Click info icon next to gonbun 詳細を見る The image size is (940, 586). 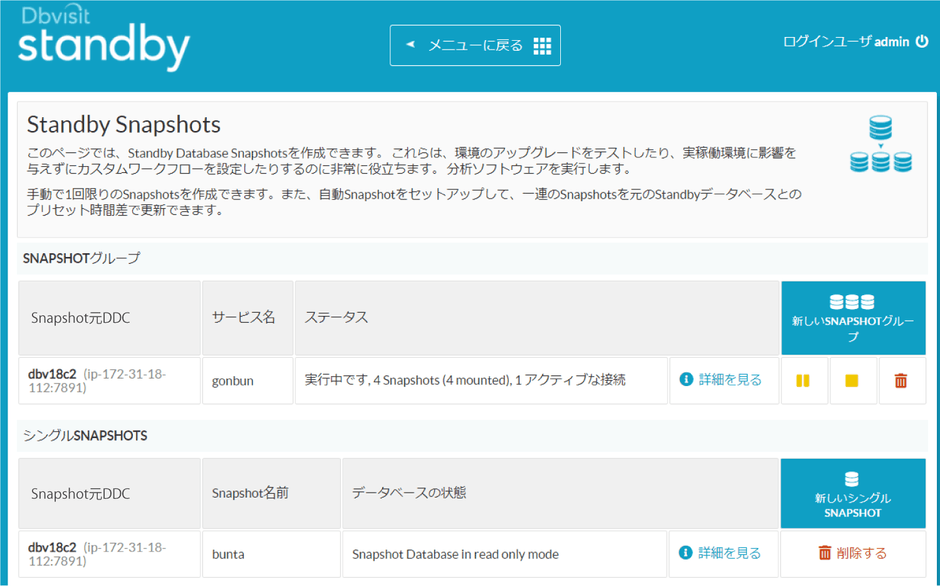coord(685,380)
